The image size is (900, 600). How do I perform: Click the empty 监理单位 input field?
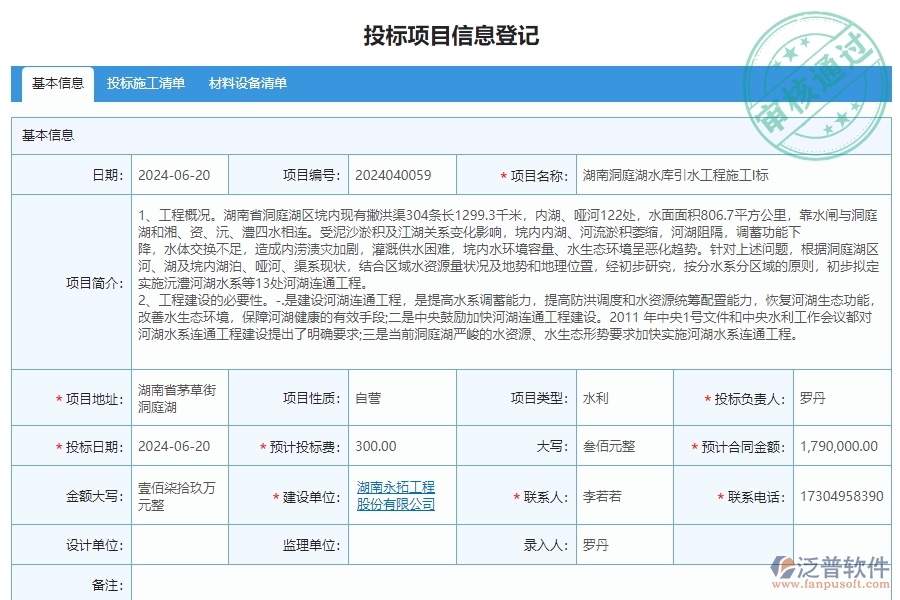(x=398, y=545)
